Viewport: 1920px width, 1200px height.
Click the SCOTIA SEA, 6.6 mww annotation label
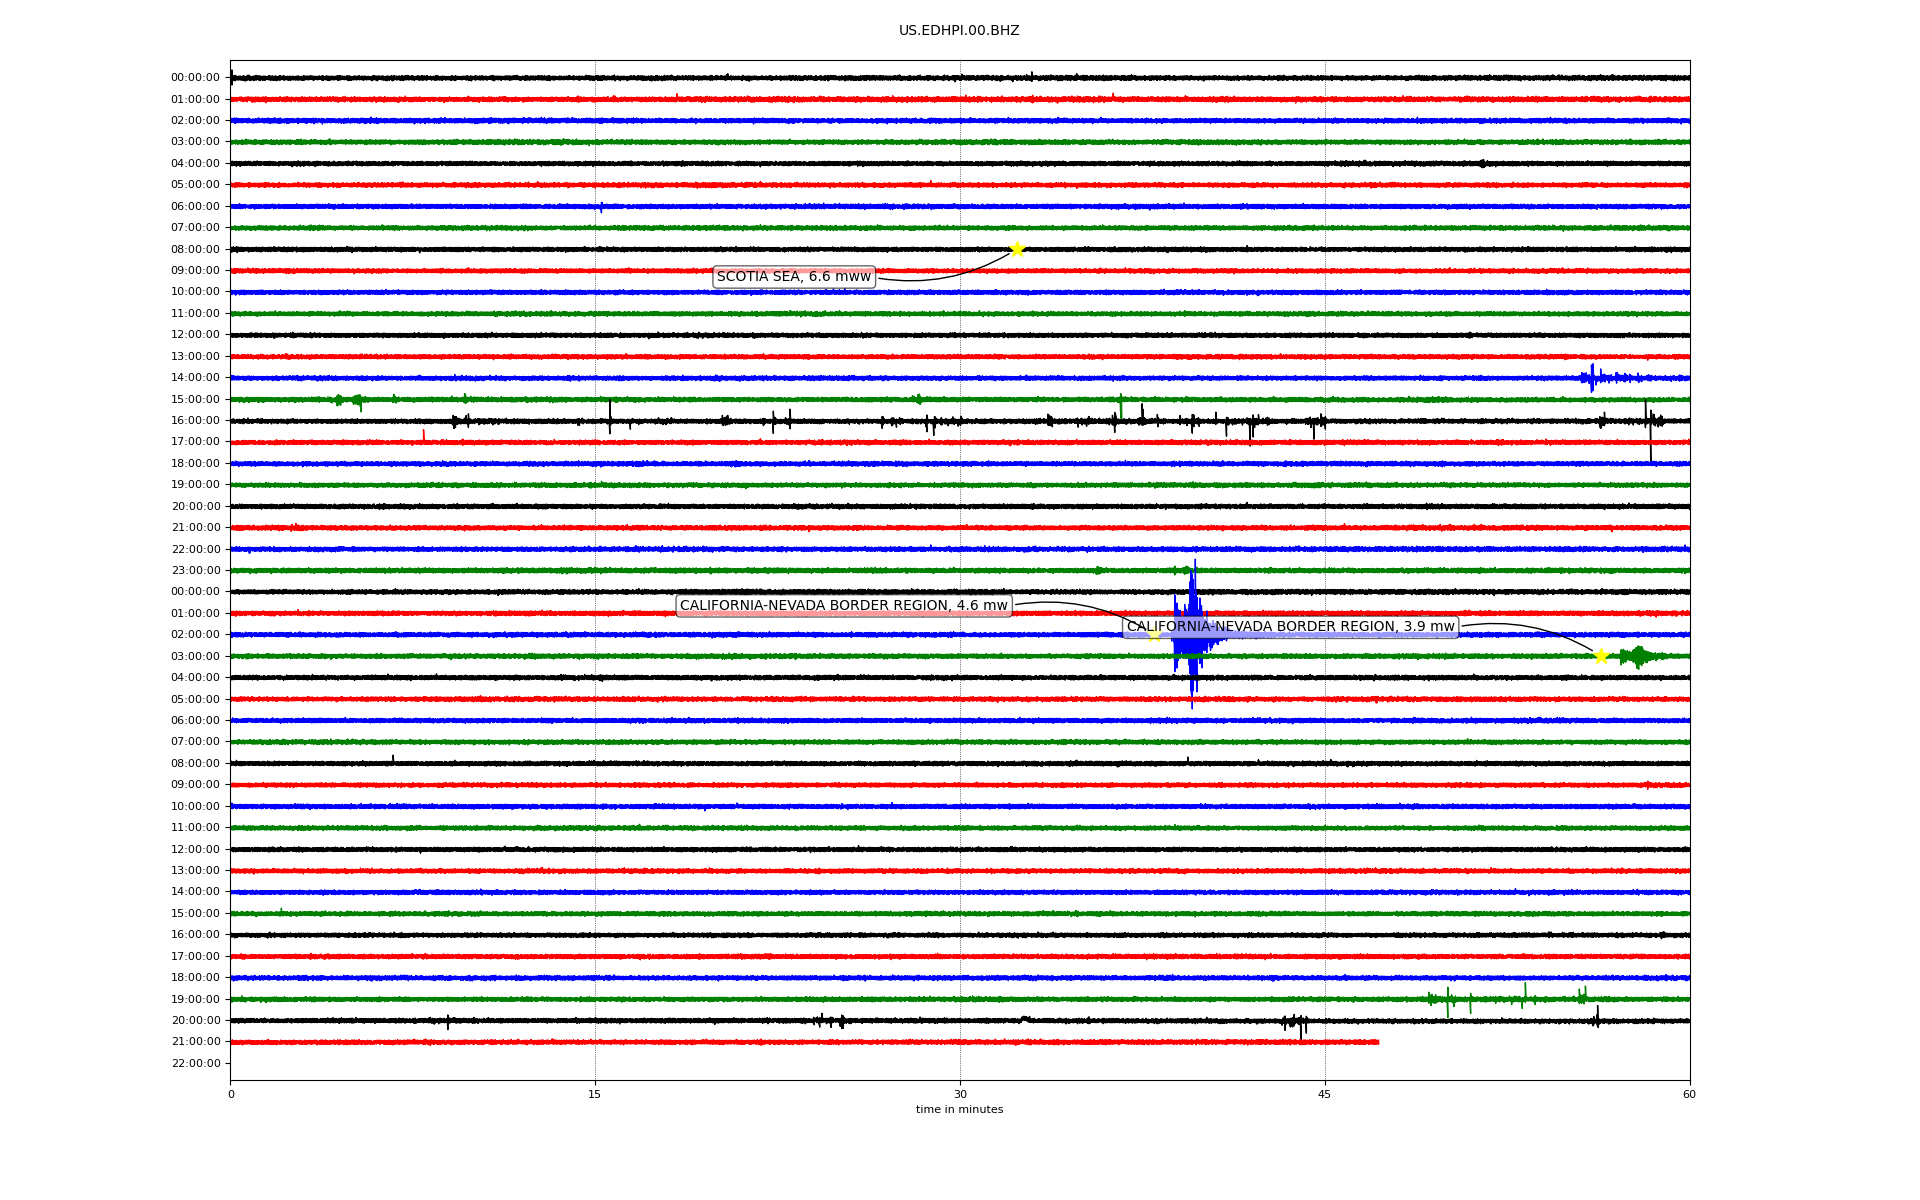(794, 277)
